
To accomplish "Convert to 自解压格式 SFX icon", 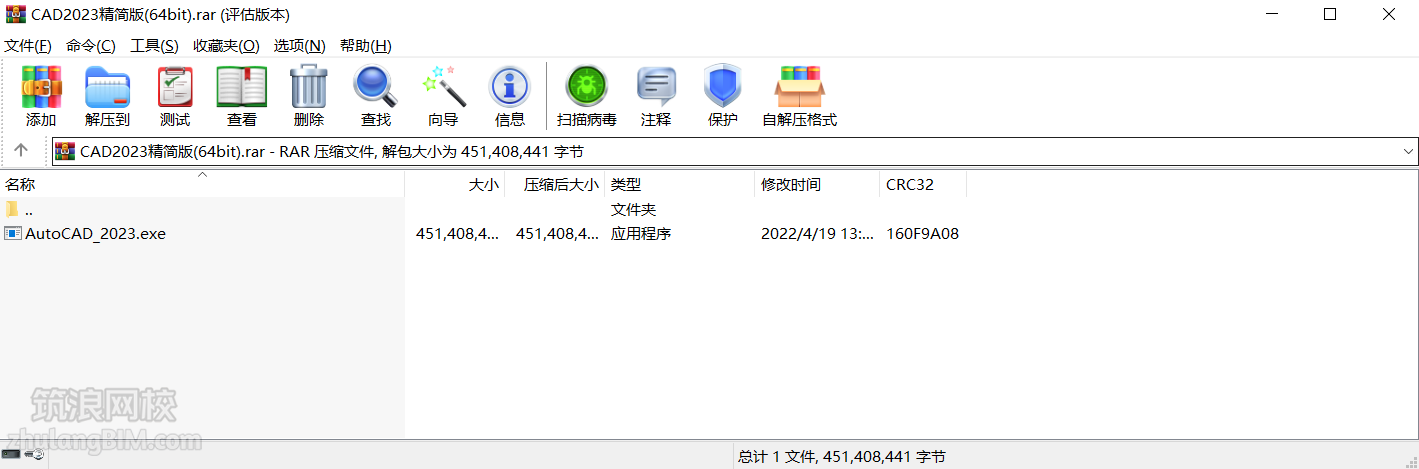I will click(799, 88).
